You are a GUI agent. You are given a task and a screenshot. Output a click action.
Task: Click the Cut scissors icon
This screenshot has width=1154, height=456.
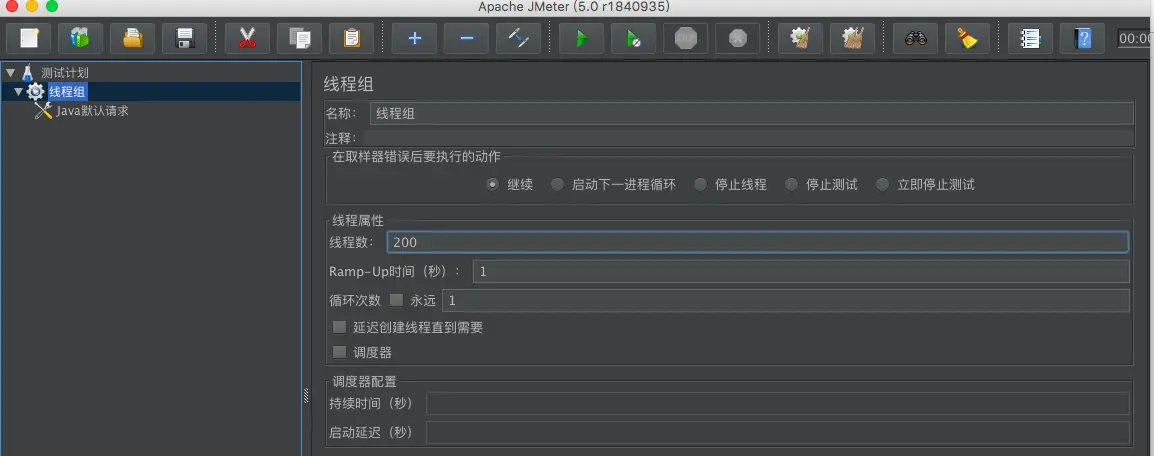coord(247,38)
